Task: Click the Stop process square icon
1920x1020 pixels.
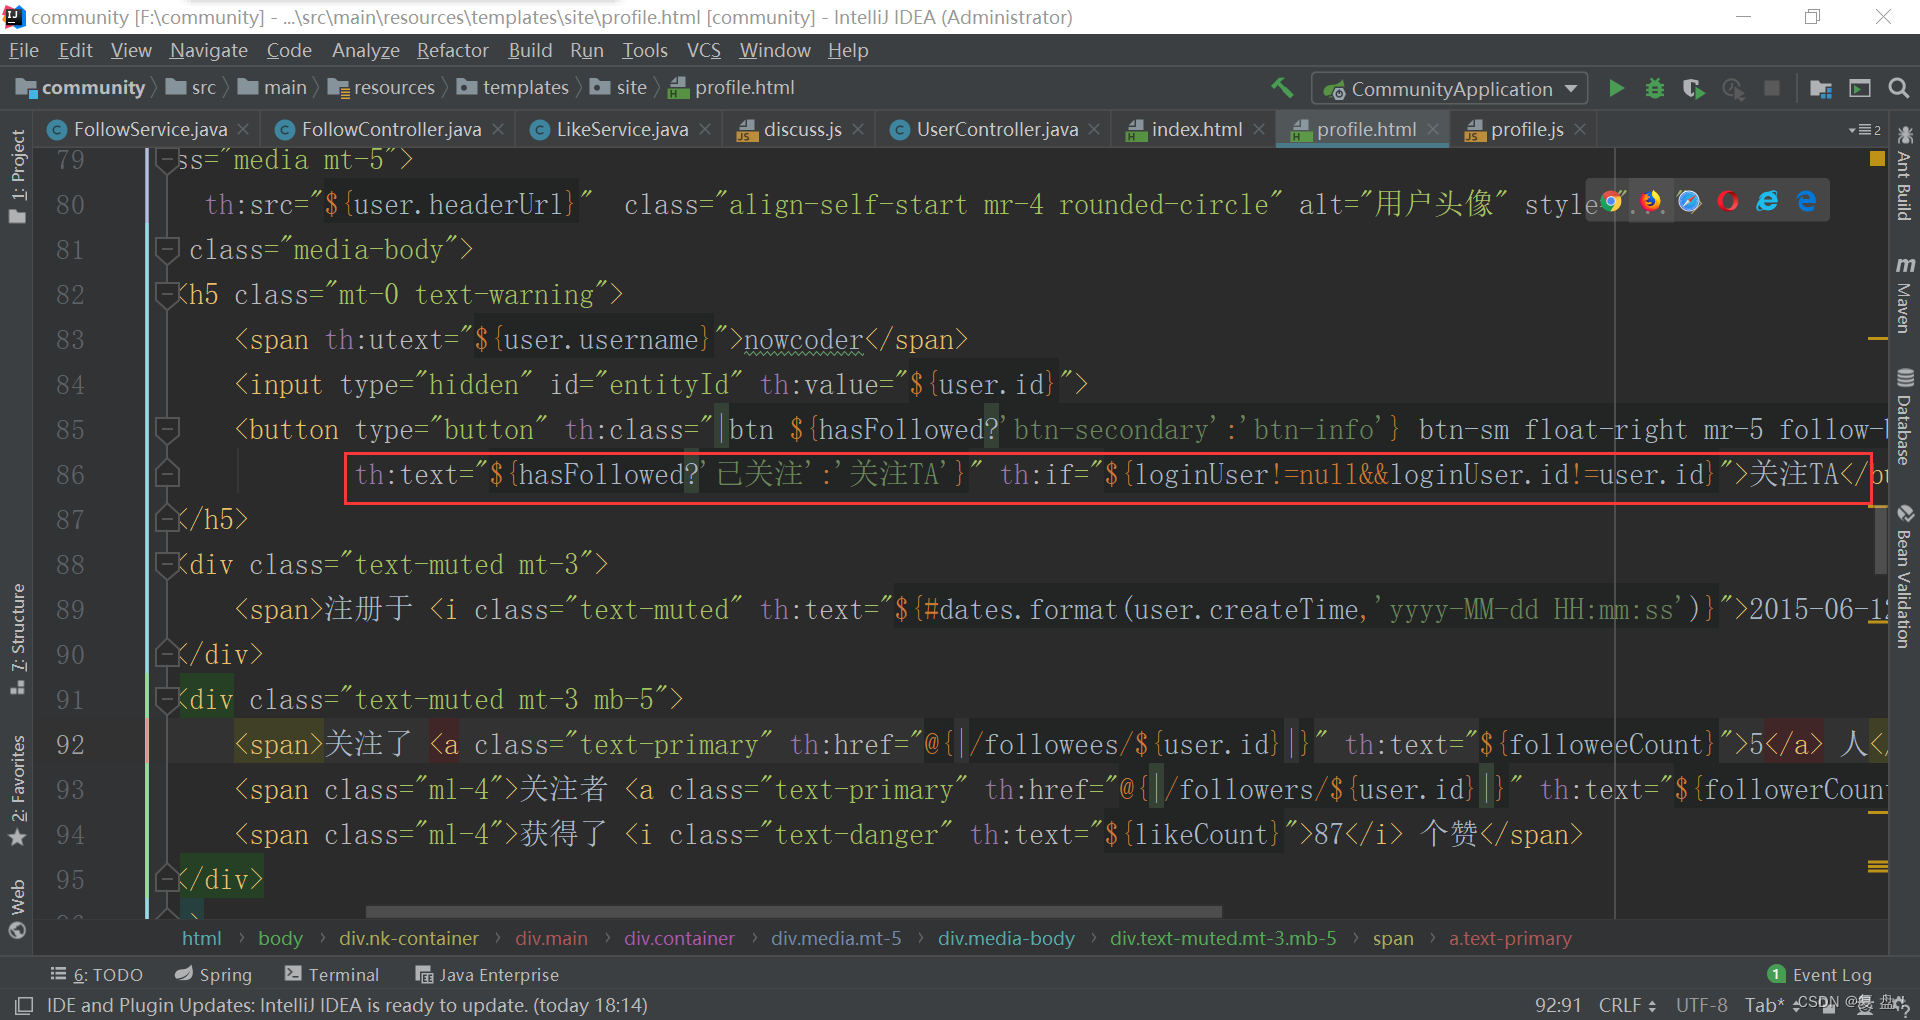Action: point(1772,88)
